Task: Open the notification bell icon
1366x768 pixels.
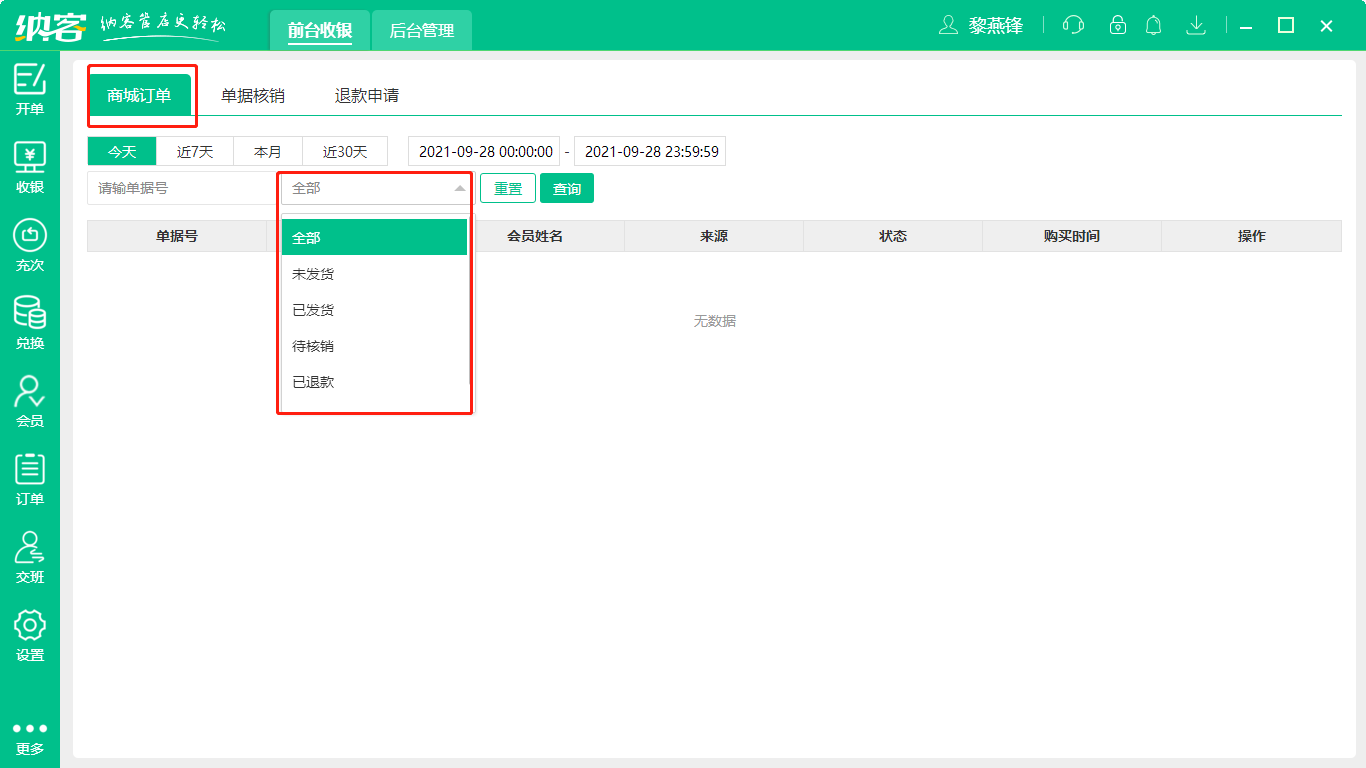Action: 1153,26
